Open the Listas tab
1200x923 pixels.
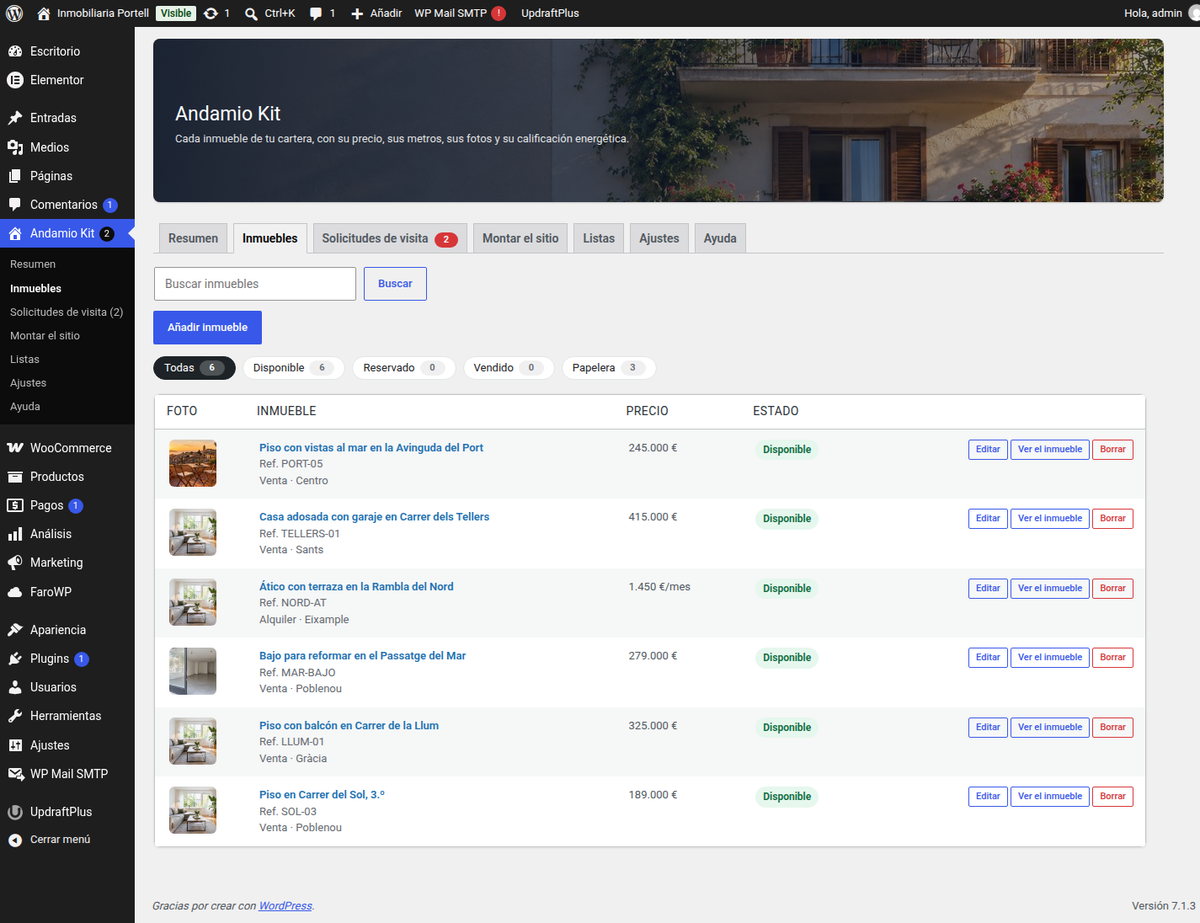point(599,238)
